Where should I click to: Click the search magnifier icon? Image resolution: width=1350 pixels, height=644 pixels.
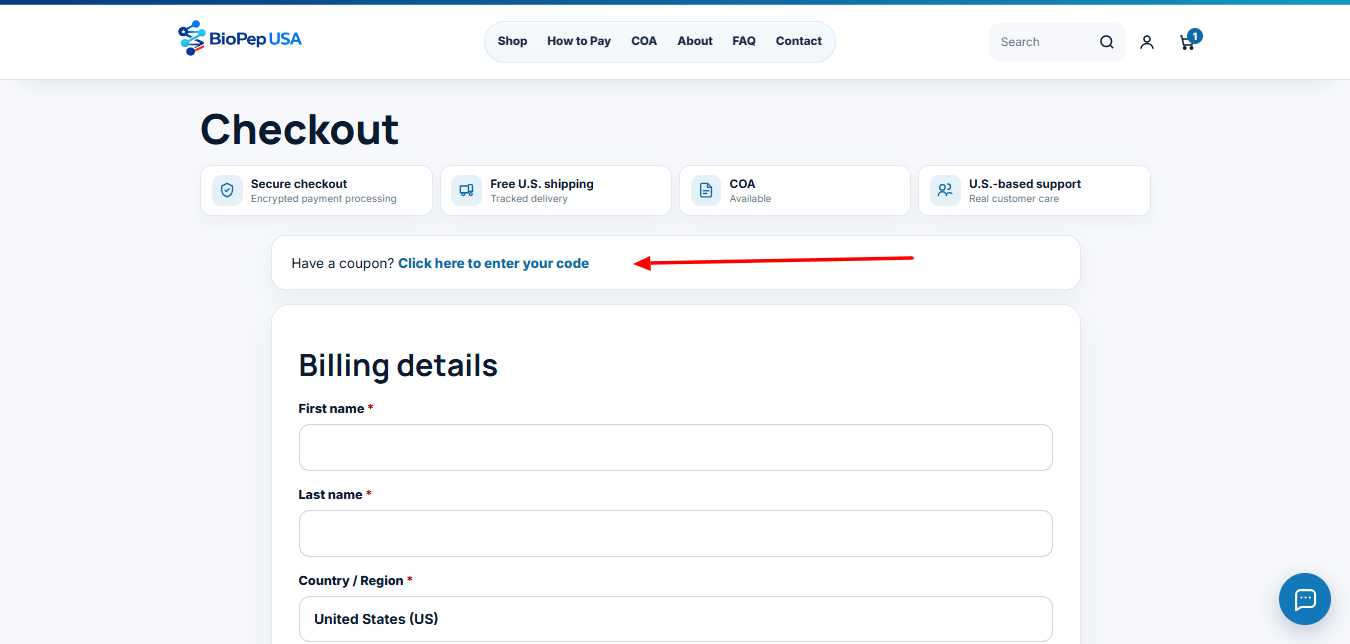coord(1107,42)
